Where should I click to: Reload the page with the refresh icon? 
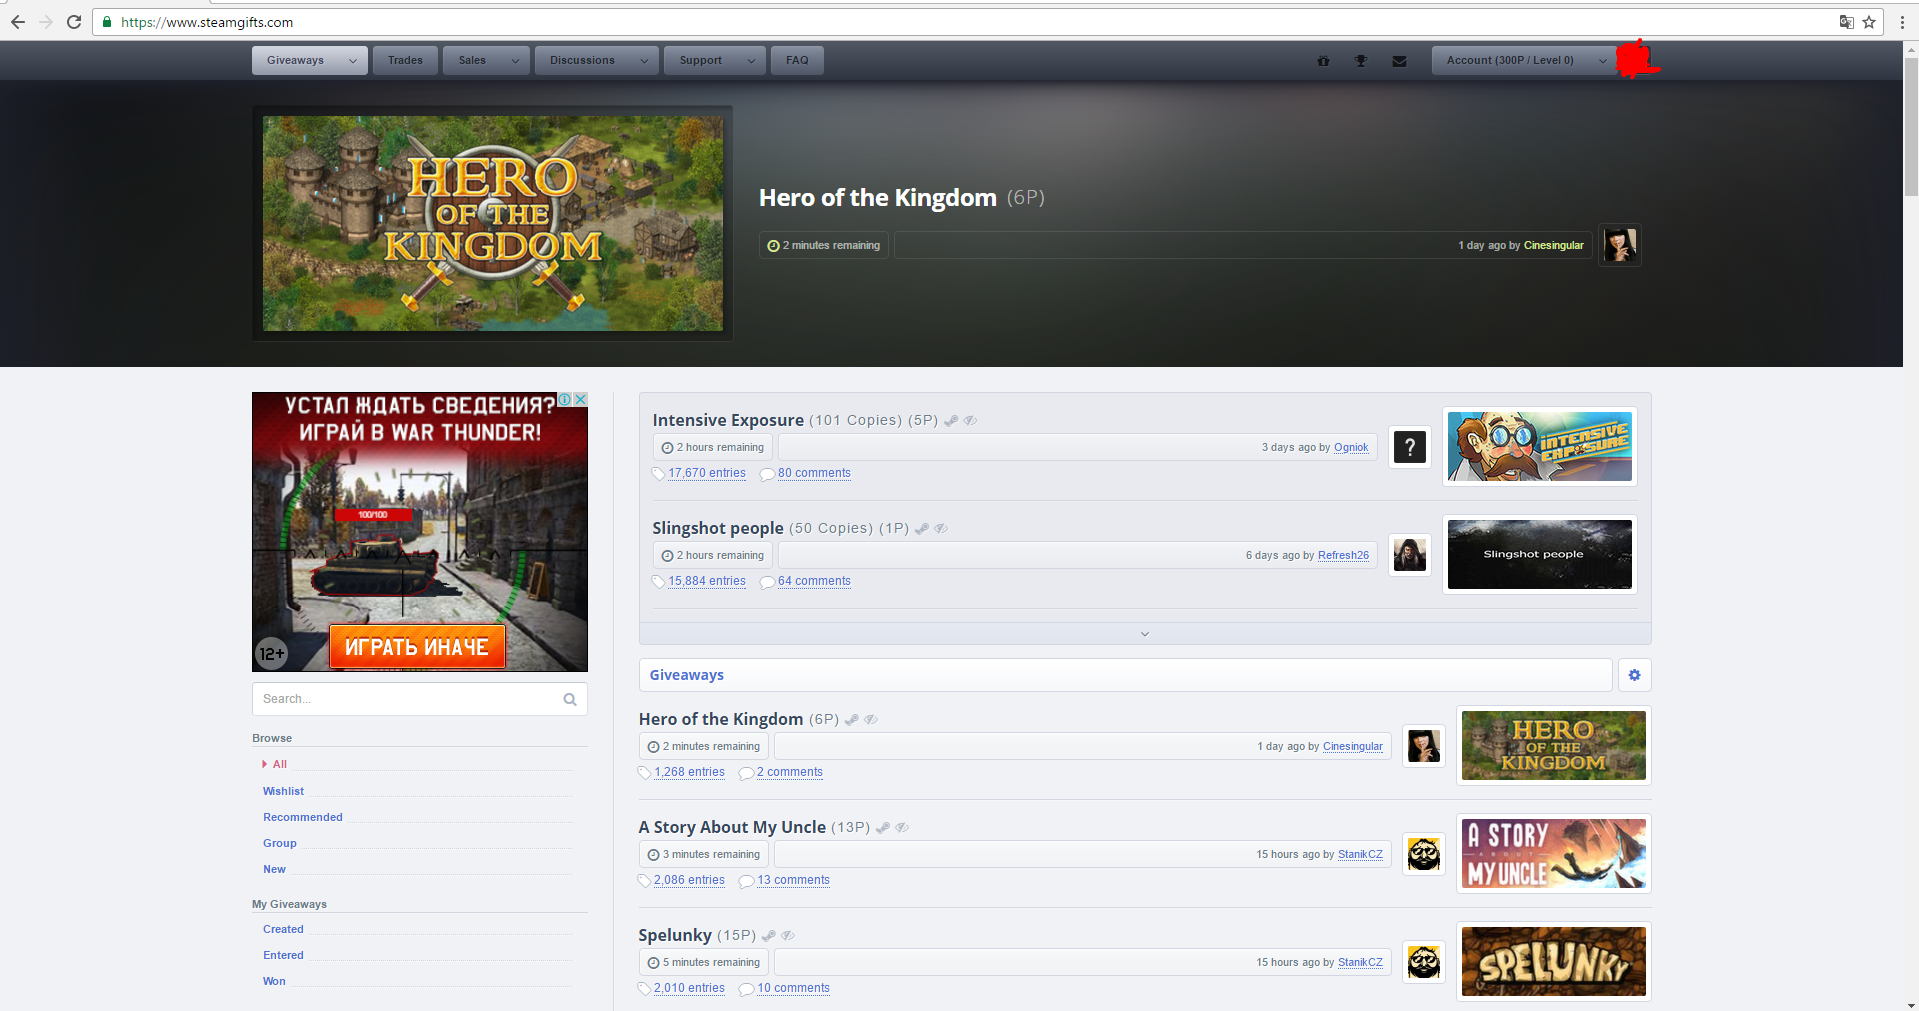click(74, 22)
